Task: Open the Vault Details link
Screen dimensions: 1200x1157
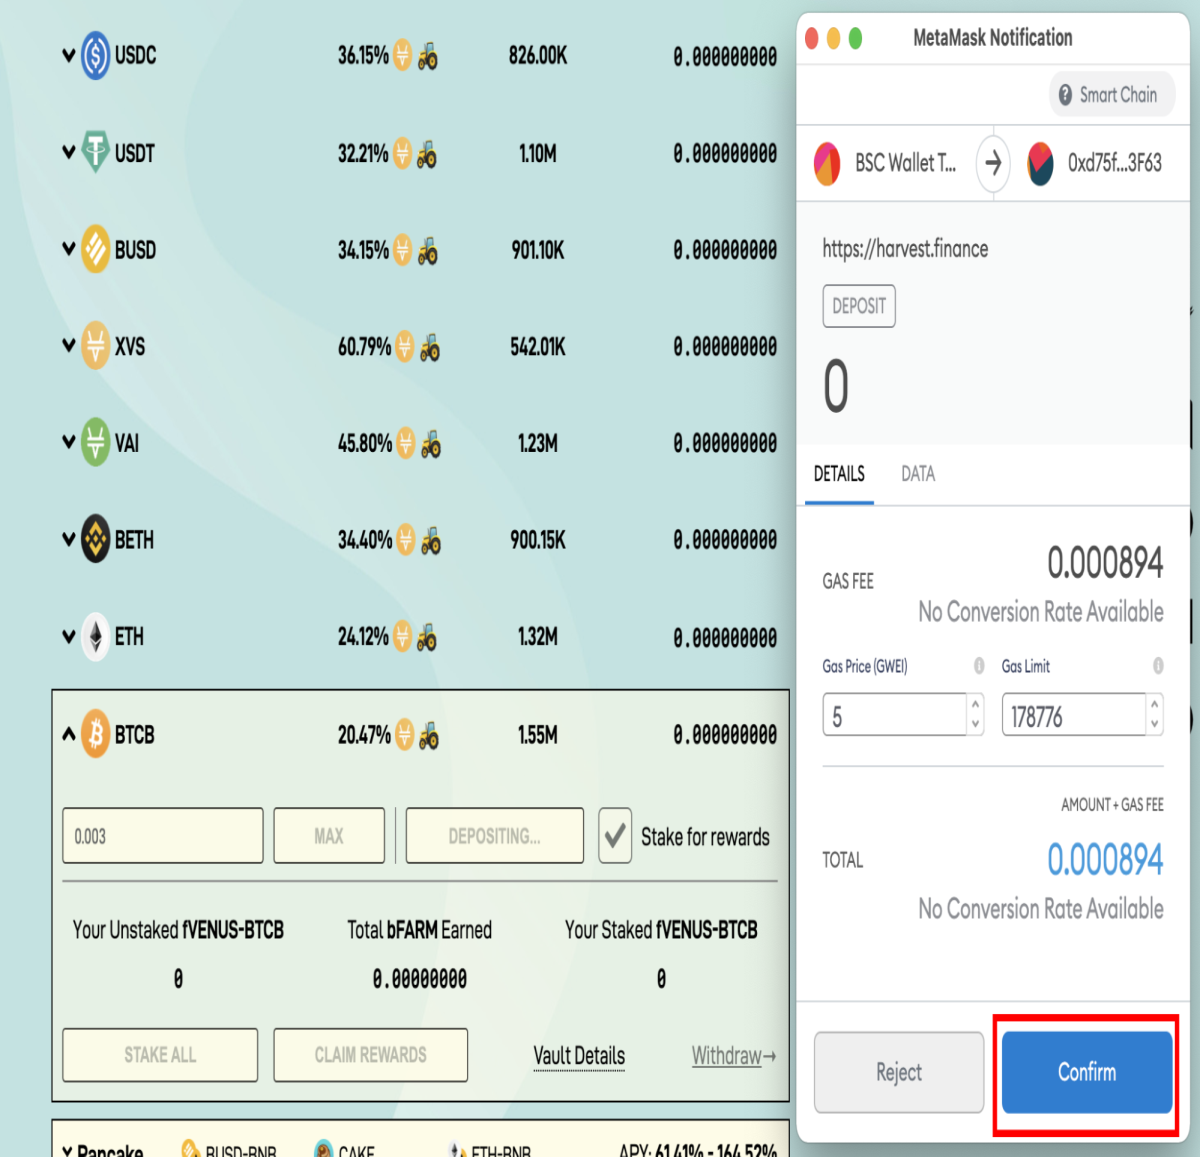Action: click(579, 1056)
